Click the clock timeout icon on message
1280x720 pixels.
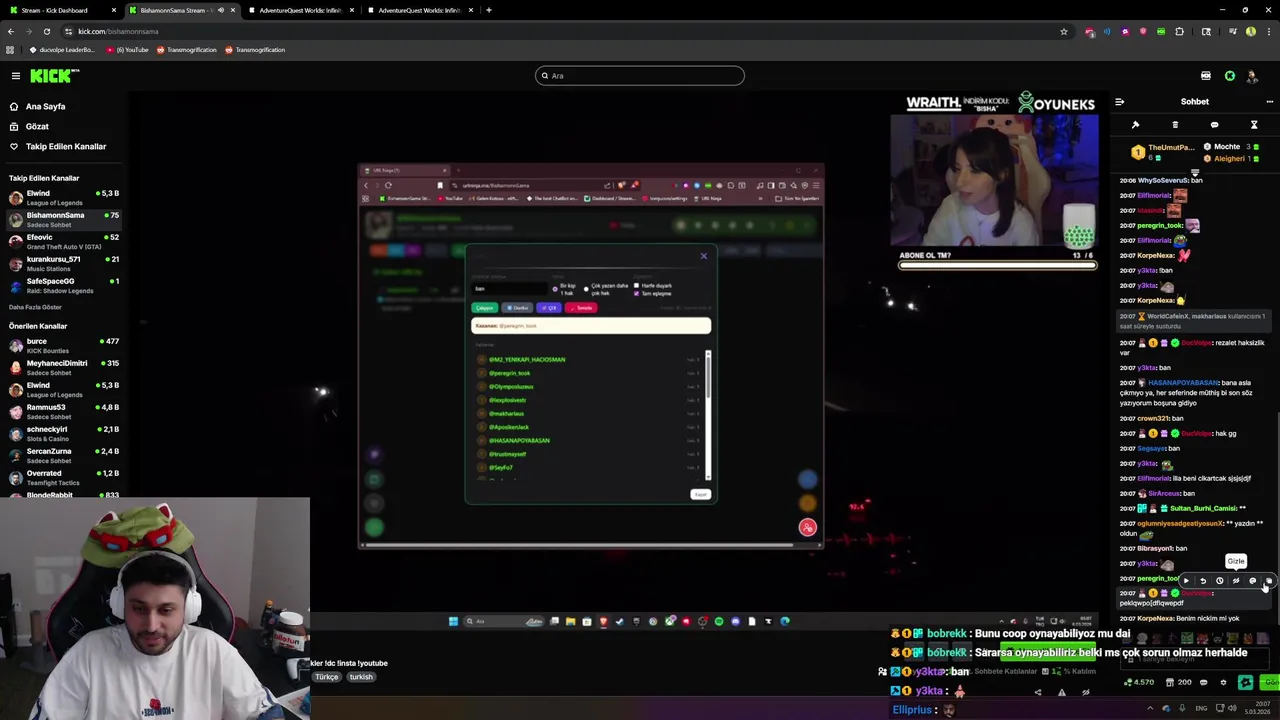click(x=1219, y=581)
